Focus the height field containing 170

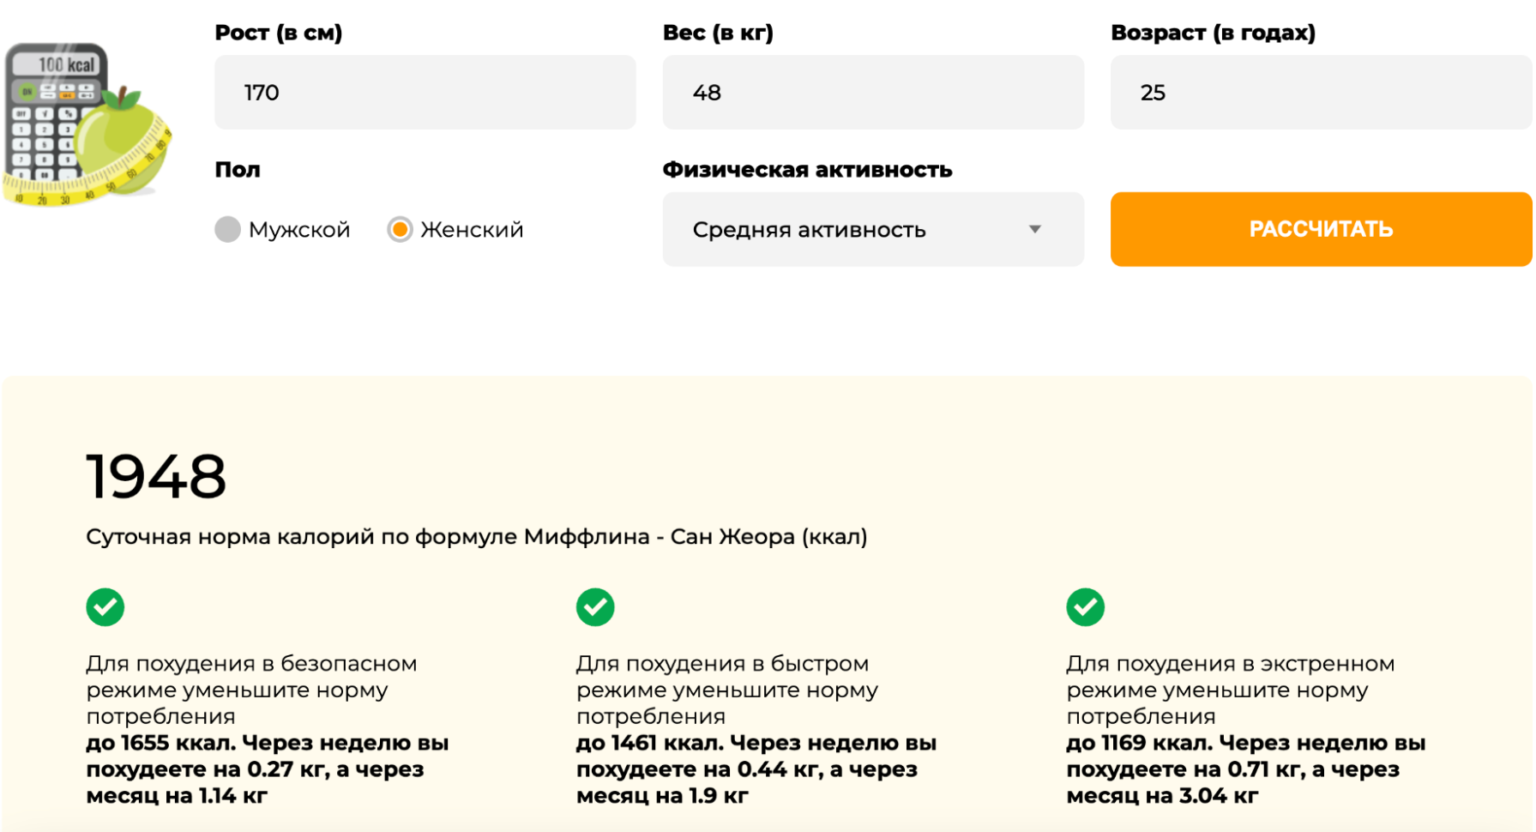coord(424,93)
